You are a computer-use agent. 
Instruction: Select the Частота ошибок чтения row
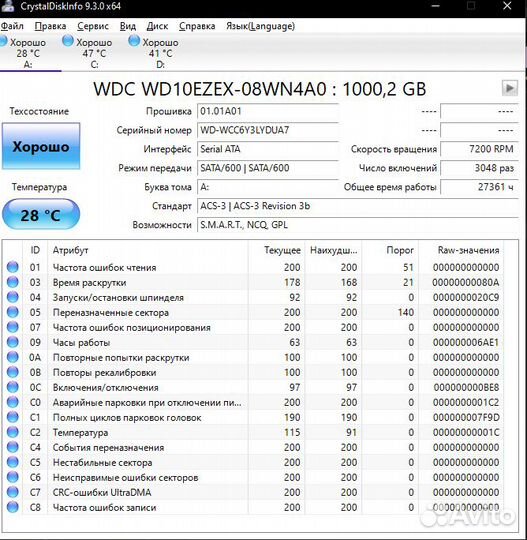tap(253, 267)
